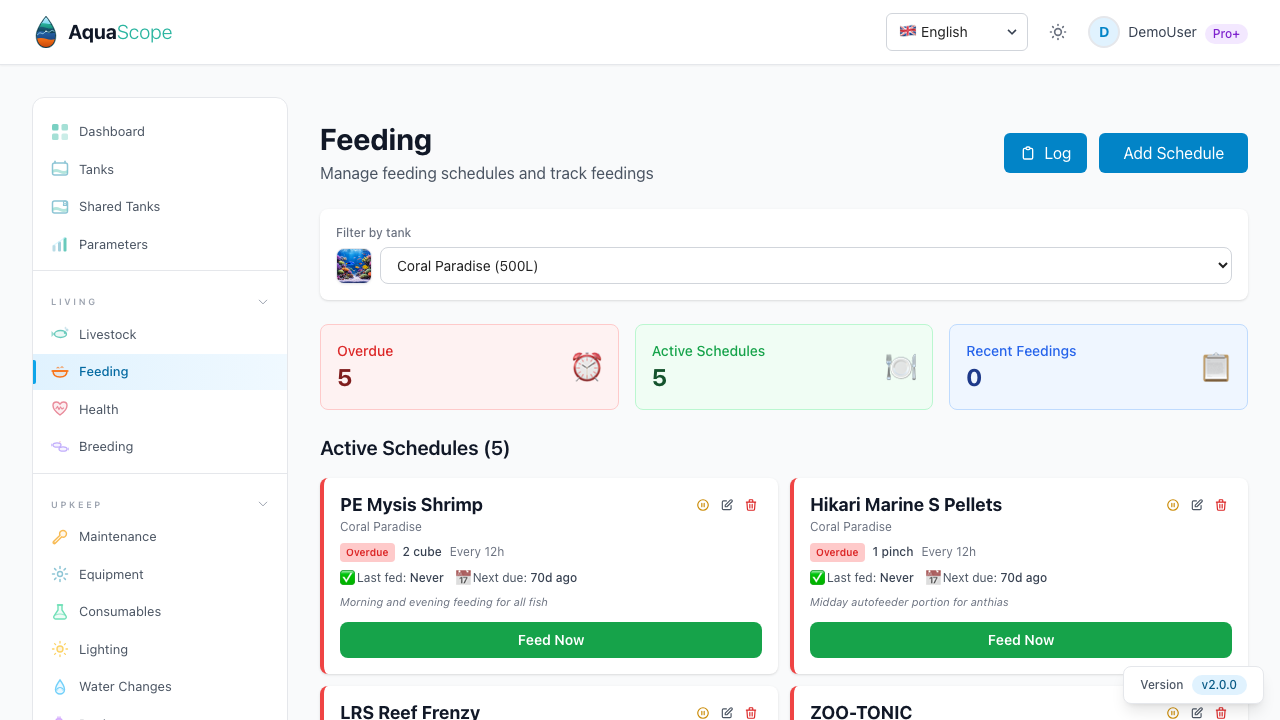Edit the PE Mysis Shrimp schedule
This screenshot has height=720, width=1280.
tap(727, 505)
